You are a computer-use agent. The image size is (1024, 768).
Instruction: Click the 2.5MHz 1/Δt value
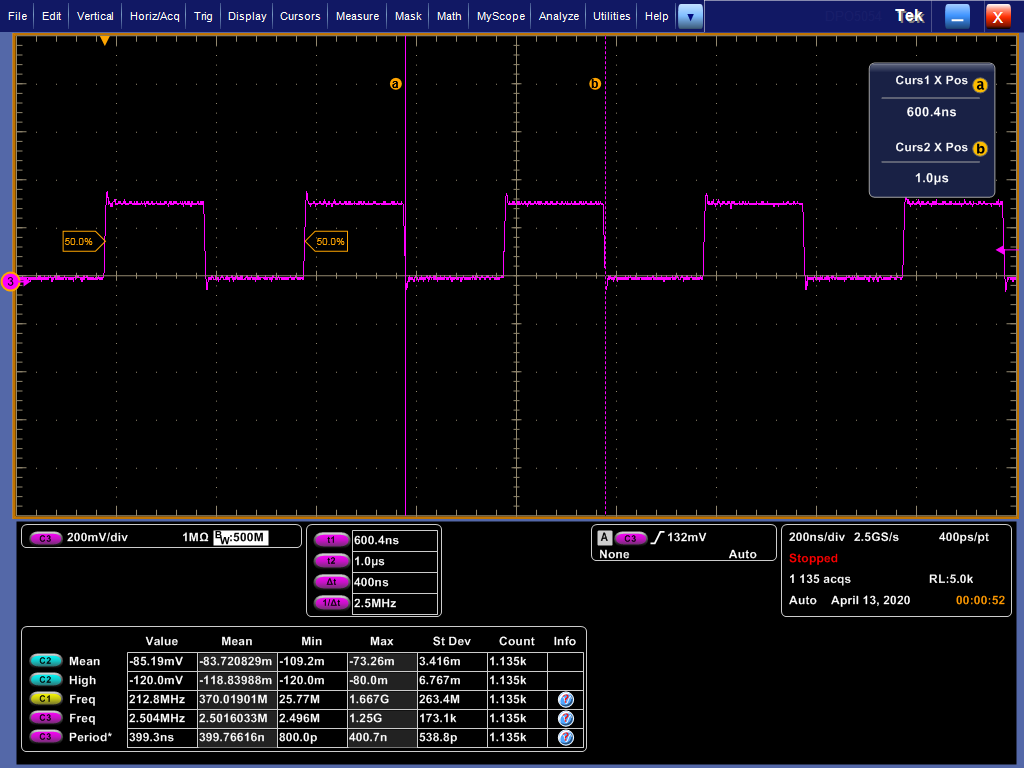(x=394, y=603)
